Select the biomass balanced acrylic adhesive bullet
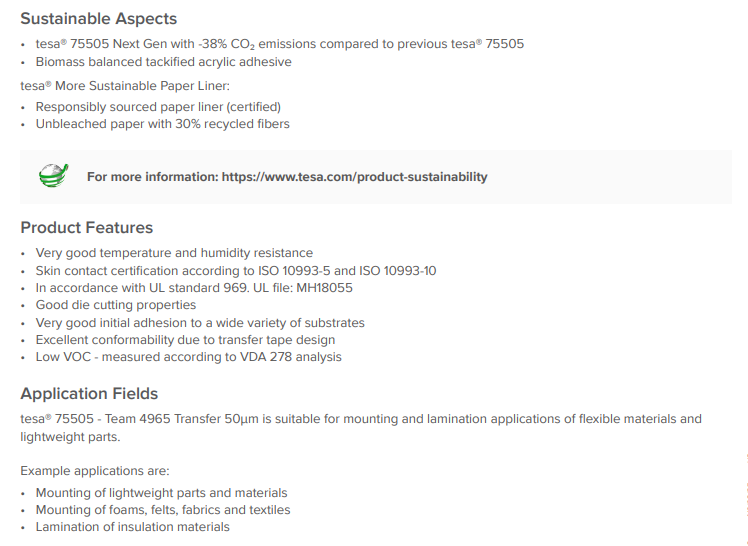The width and height of the screenshot is (748, 546). [x=163, y=62]
